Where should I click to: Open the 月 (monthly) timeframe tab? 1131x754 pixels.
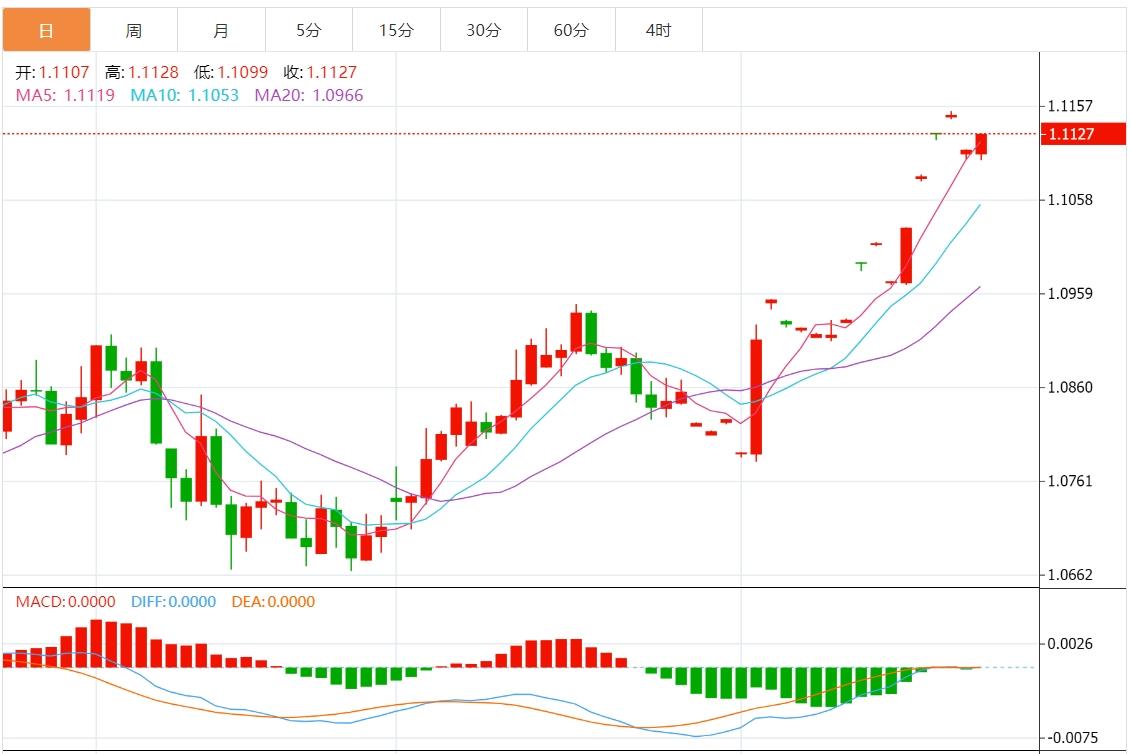[221, 31]
